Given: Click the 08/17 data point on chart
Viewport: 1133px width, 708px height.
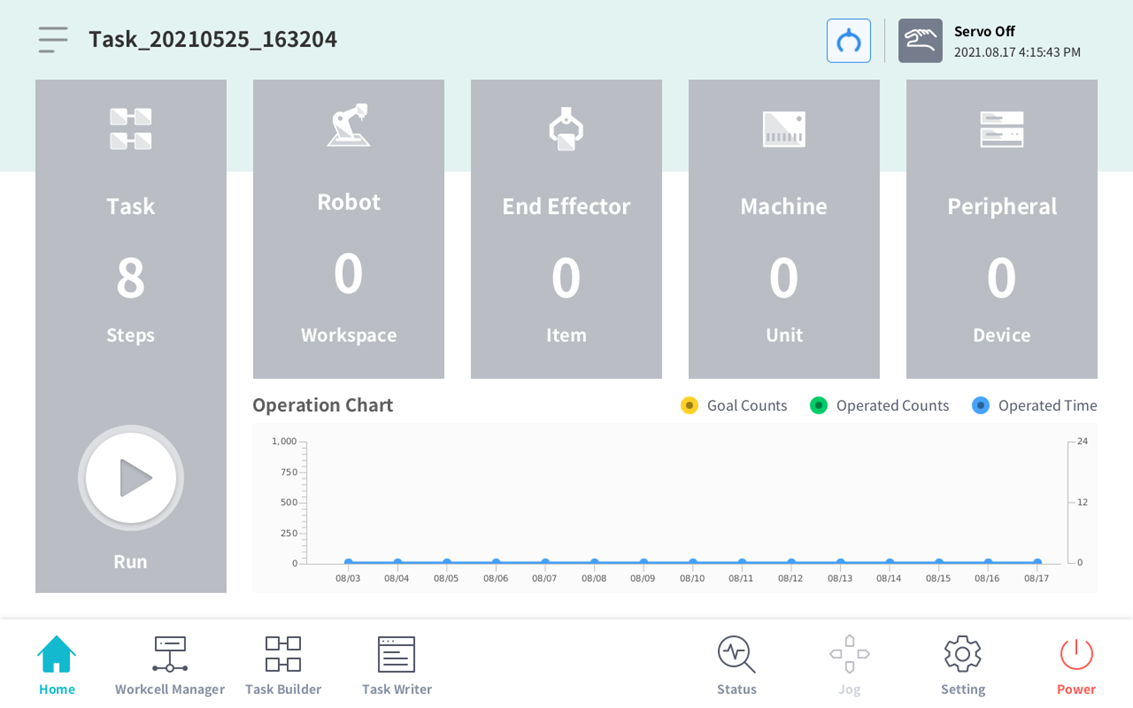Looking at the screenshot, I should (x=1037, y=562).
